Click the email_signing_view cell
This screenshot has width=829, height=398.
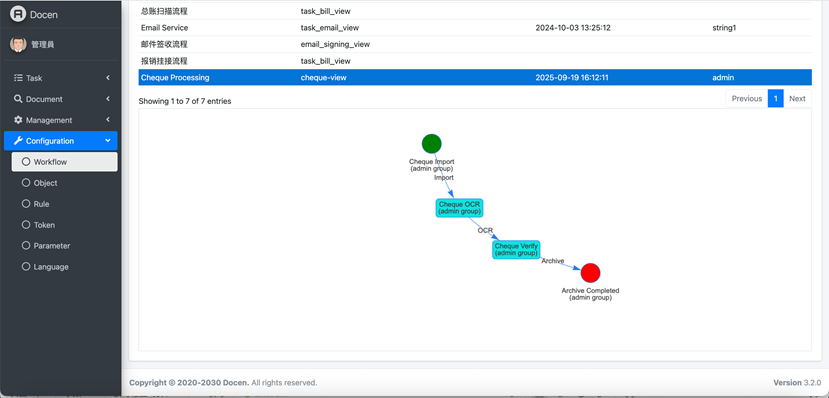(335, 44)
